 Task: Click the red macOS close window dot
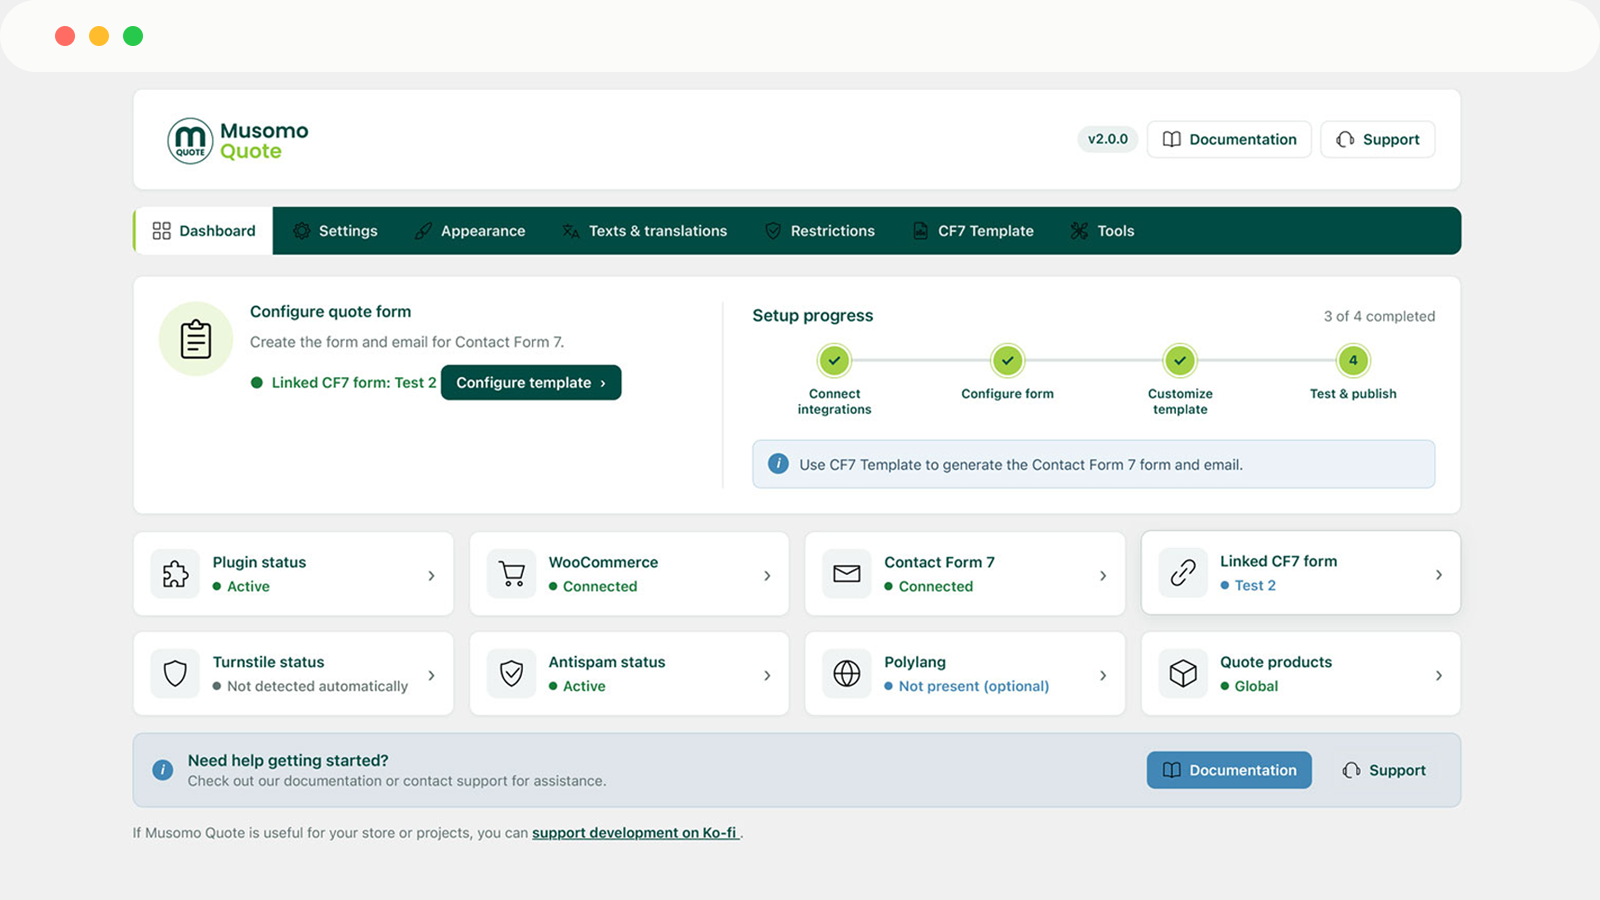pos(65,36)
